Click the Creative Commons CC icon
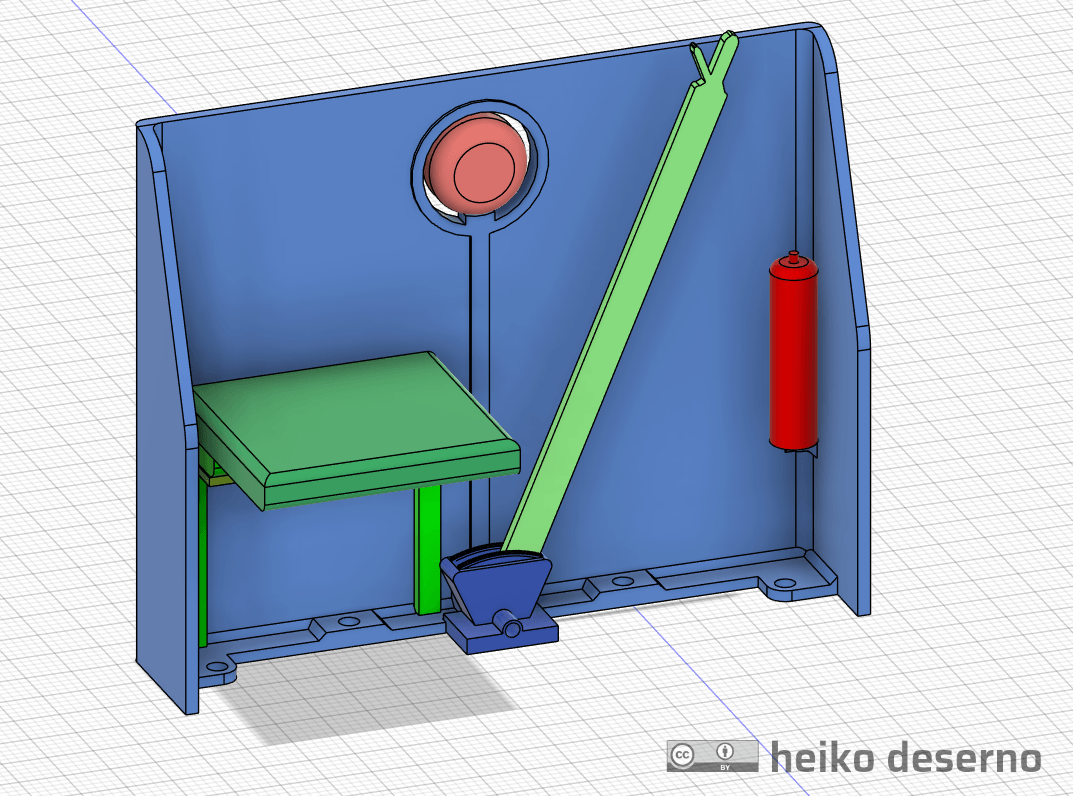This screenshot has width=1073, height=796. 682,755
